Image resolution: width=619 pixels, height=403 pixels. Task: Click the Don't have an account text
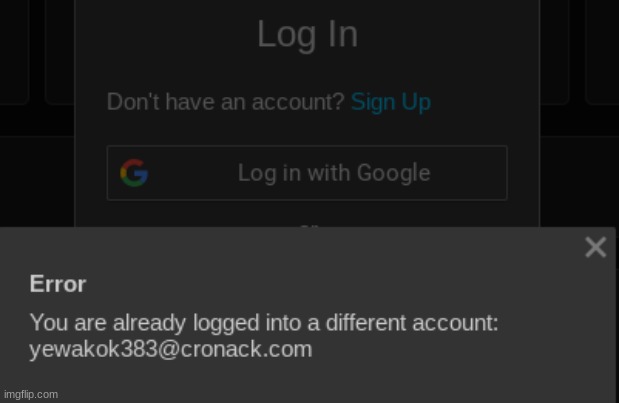point(226,102)
